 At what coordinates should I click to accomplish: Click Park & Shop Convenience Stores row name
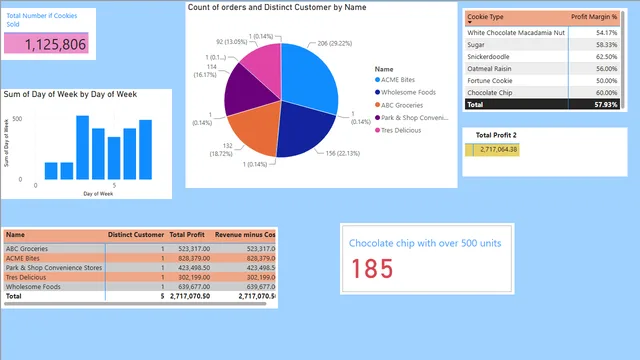point(54,268)
